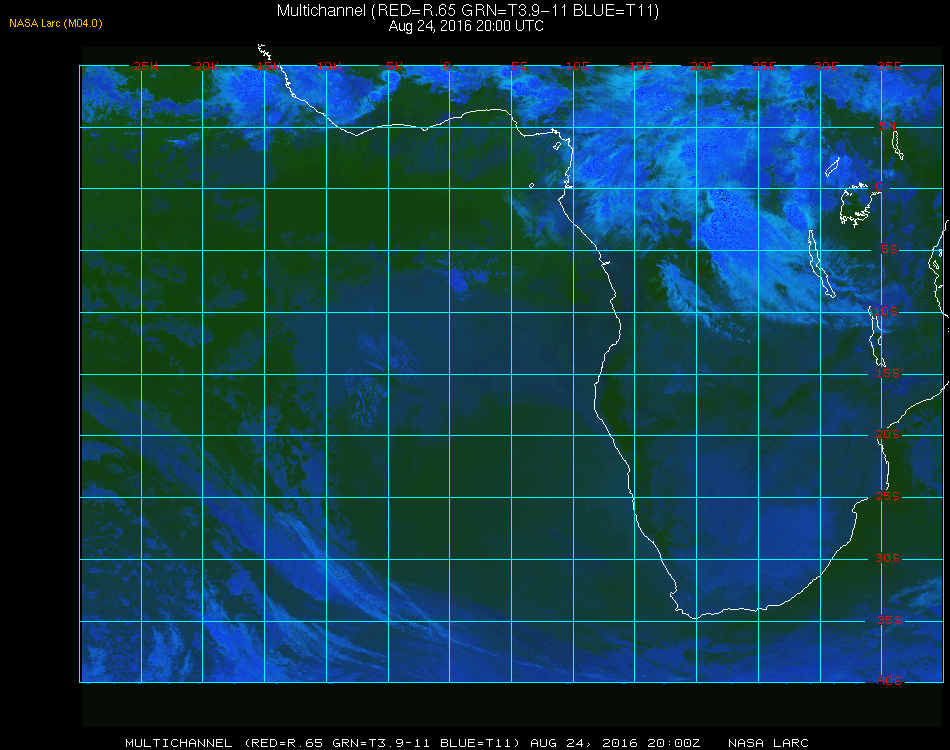The height and width of the screenshot is (750, 950).
Task: Click the 25W longitude label
Action: click(x=145, y=66)
